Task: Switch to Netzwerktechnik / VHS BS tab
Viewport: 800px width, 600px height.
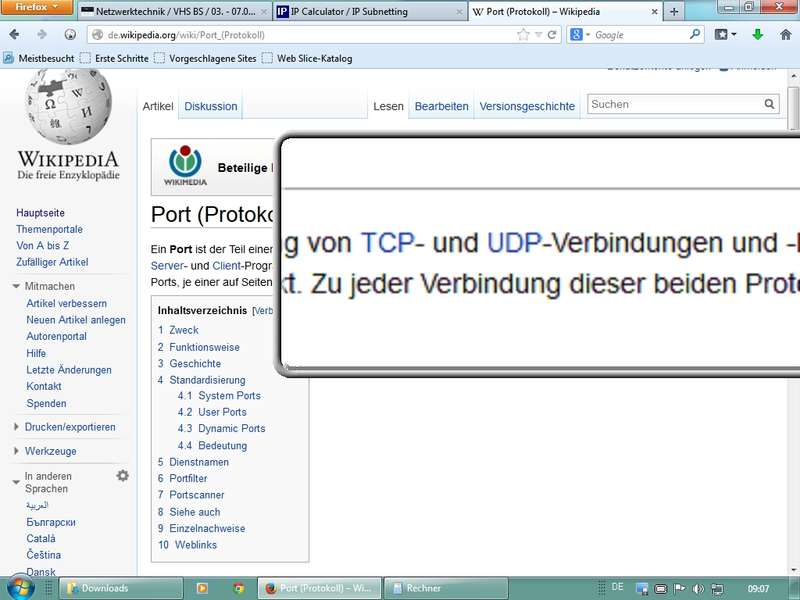Action: pyautogui.click(x=175, y=11)
